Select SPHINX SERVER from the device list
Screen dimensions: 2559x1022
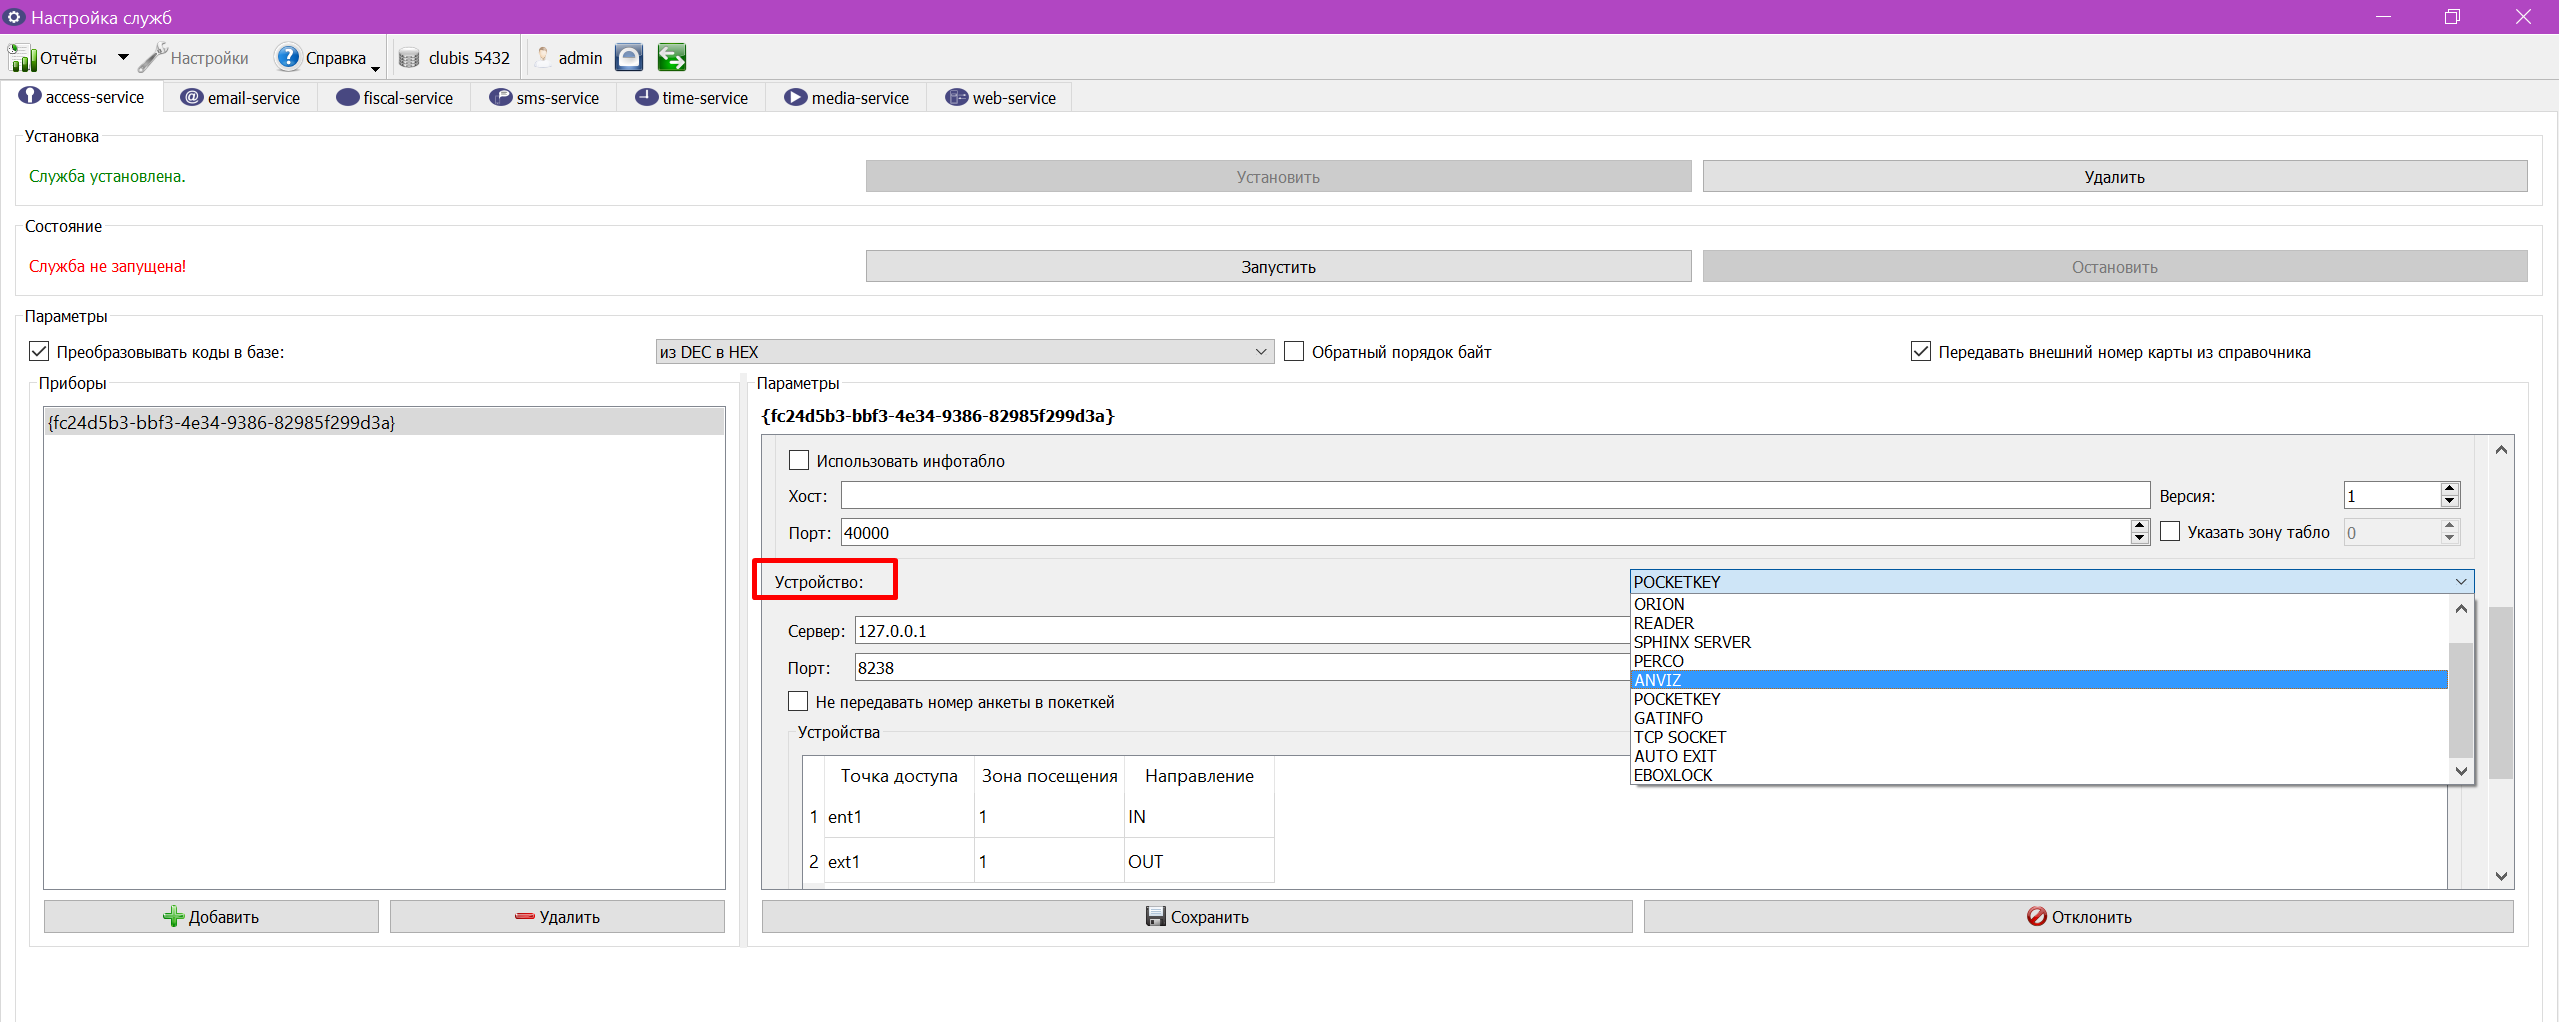click(x=2039, y=642)
